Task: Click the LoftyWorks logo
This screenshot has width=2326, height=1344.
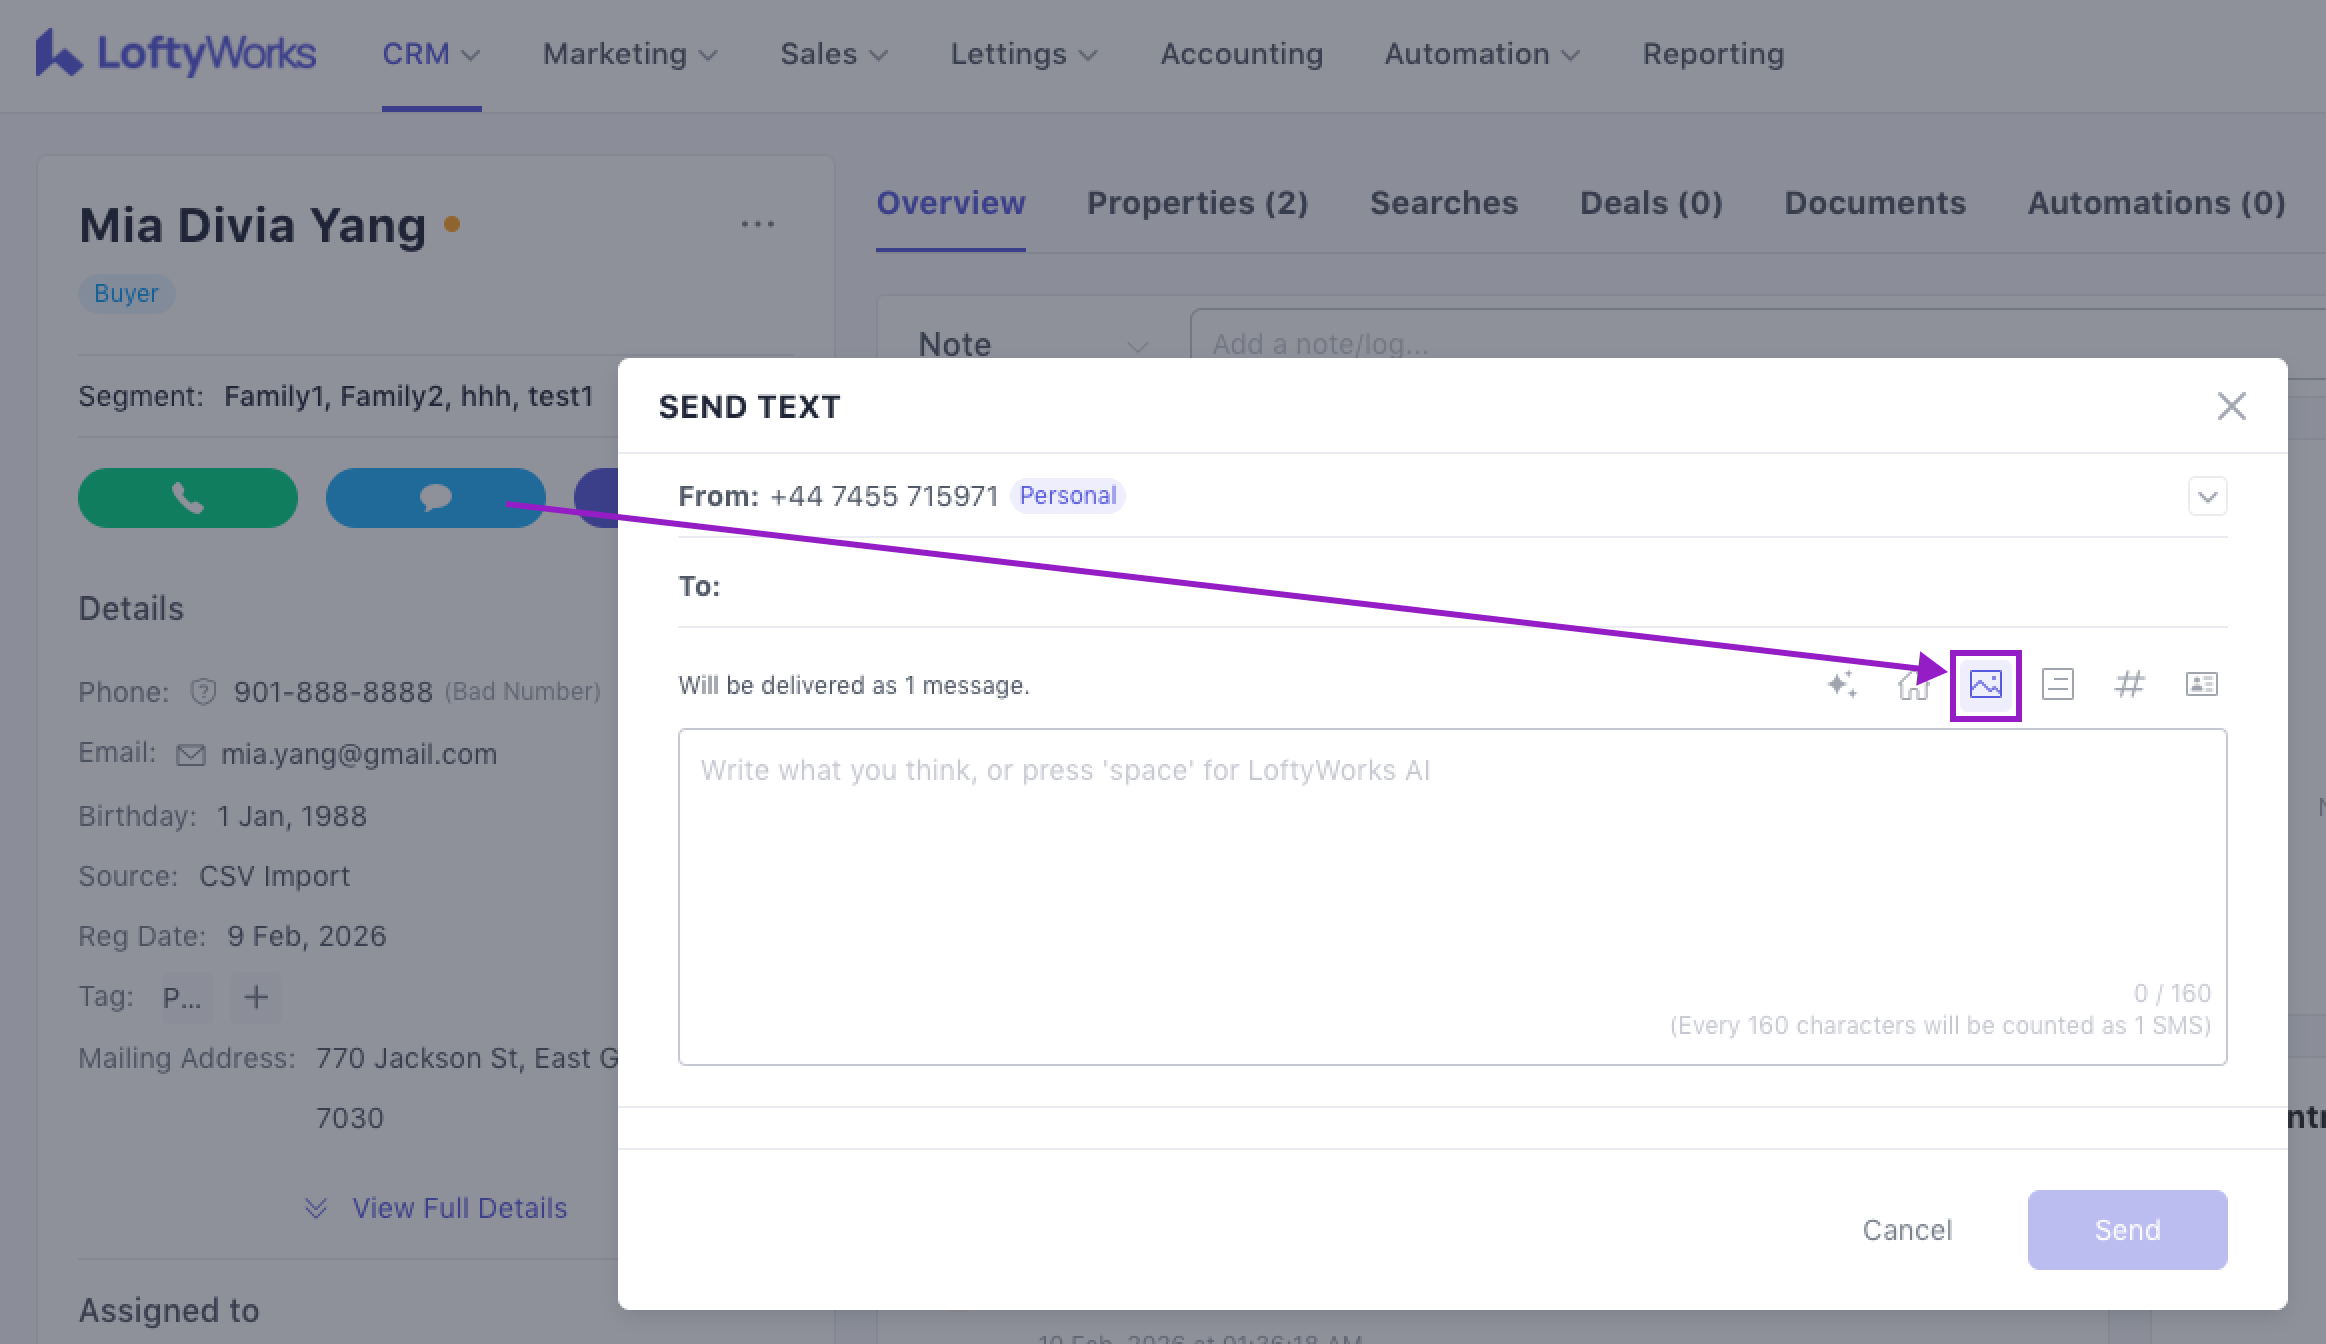Action: click(176, 54)
